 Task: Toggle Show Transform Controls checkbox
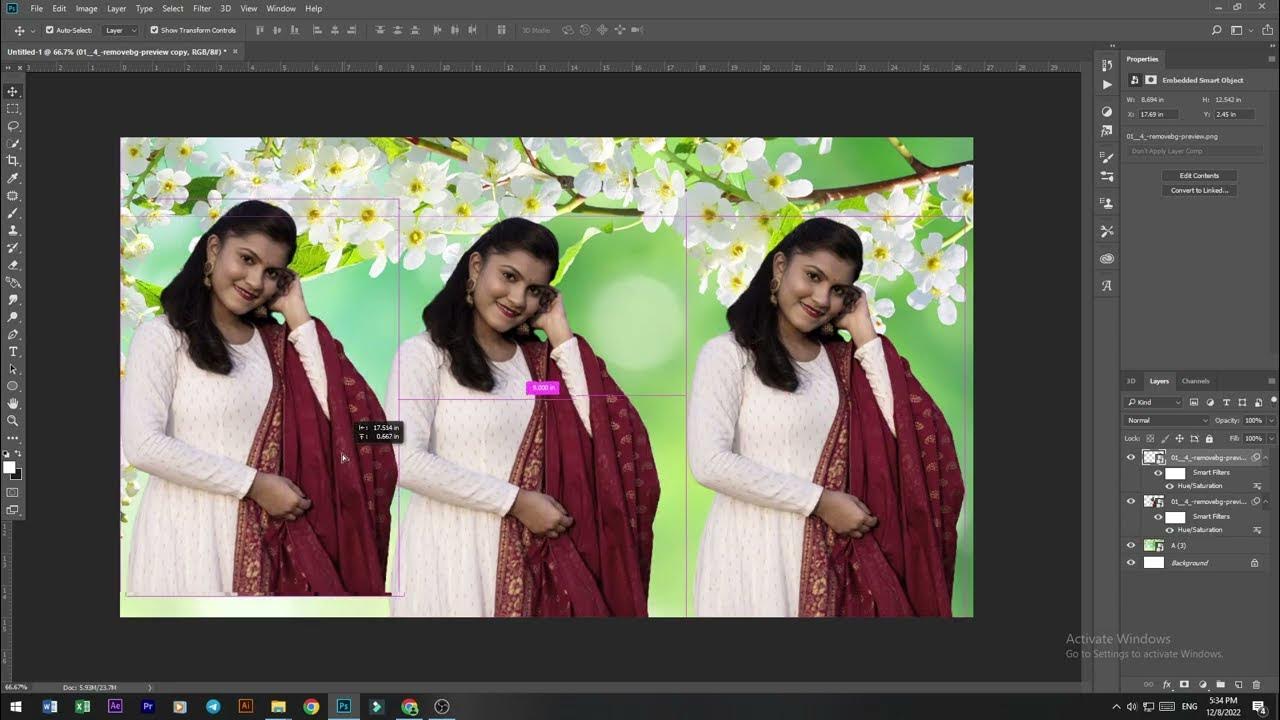point(154,31)
